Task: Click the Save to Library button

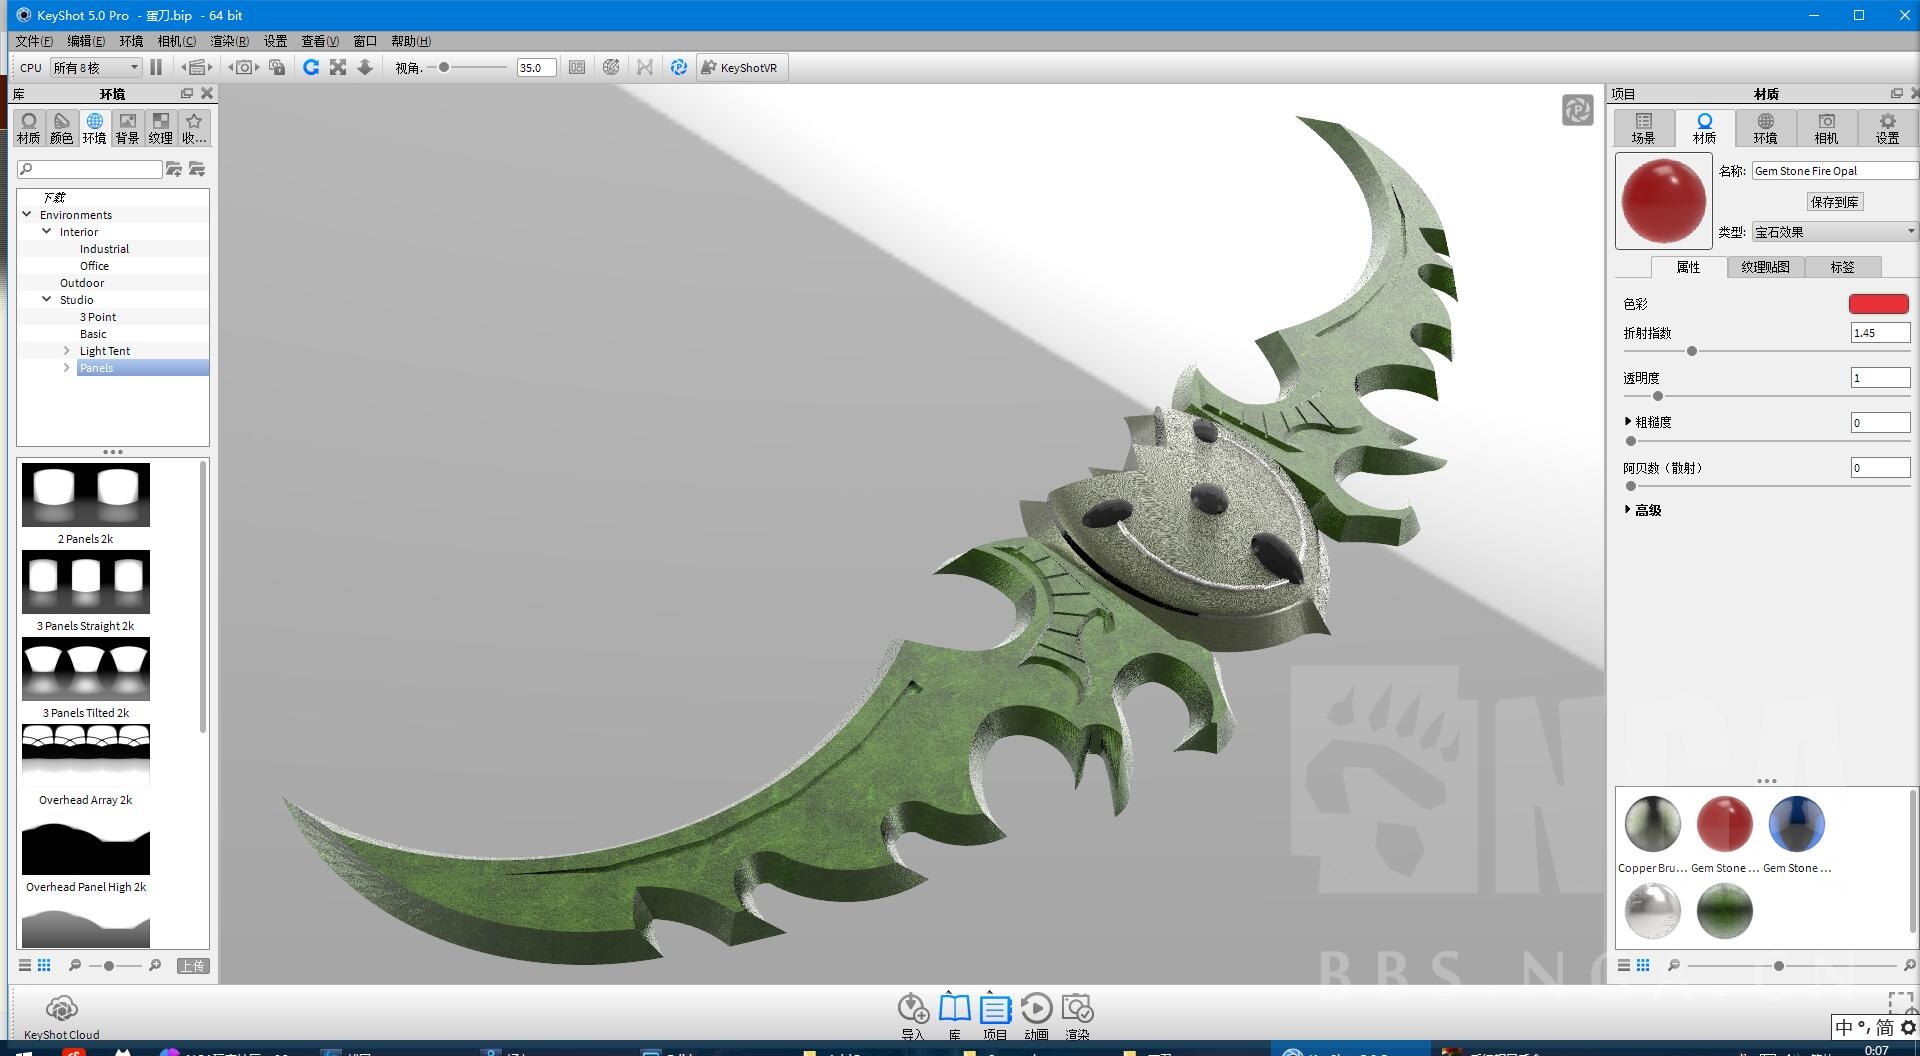Action: (x=1834, y=202)
